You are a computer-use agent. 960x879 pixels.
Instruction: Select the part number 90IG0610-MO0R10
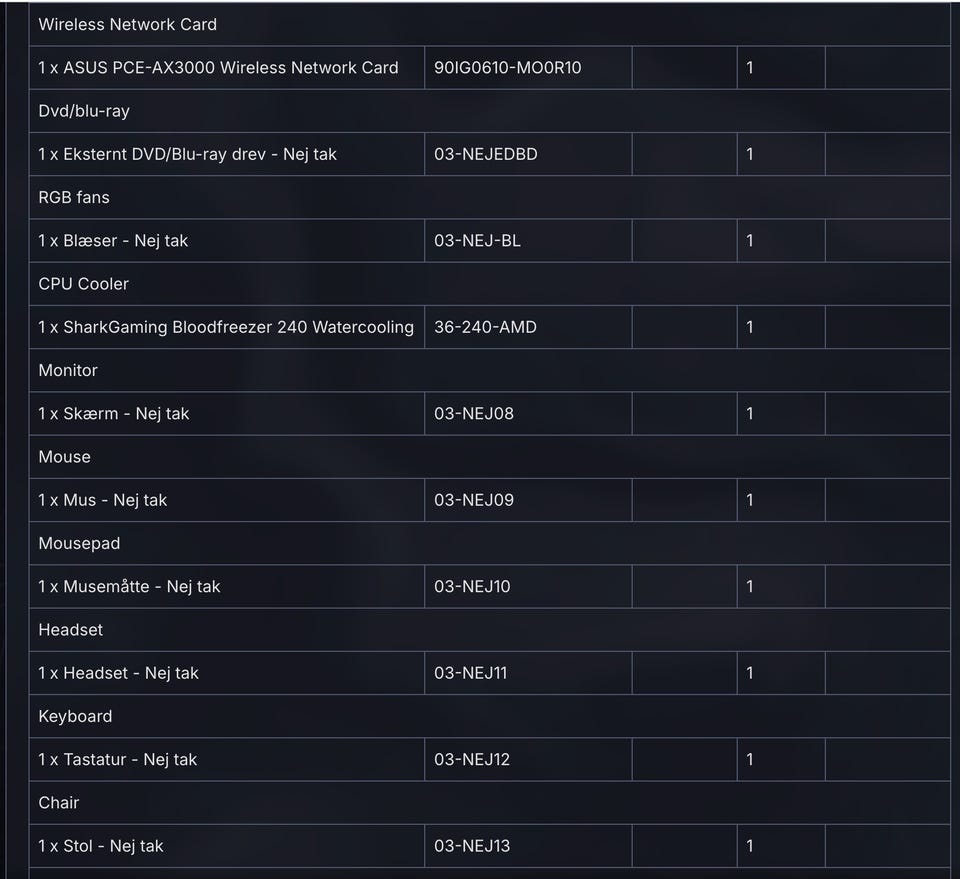coord(507,68)
